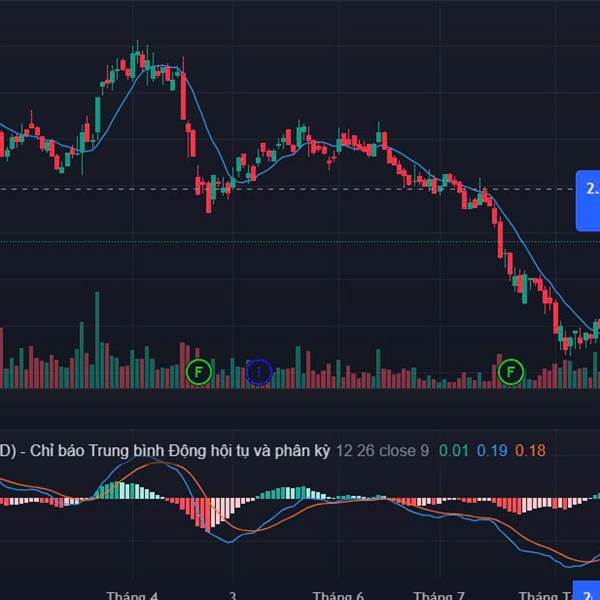The image size is (600, 600).
Task: Click the 'Tháng 4' time axis label
Action: (x=132, y=595)
